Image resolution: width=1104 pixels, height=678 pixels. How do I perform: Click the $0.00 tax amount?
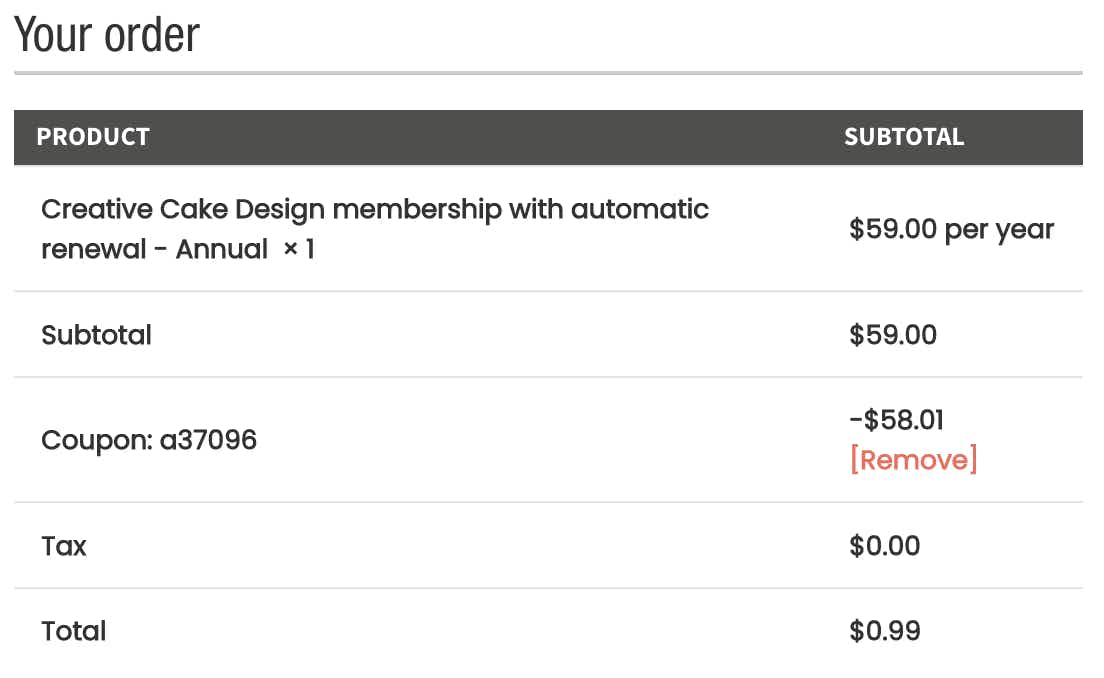pyautogui.click(x=884, y=546)
